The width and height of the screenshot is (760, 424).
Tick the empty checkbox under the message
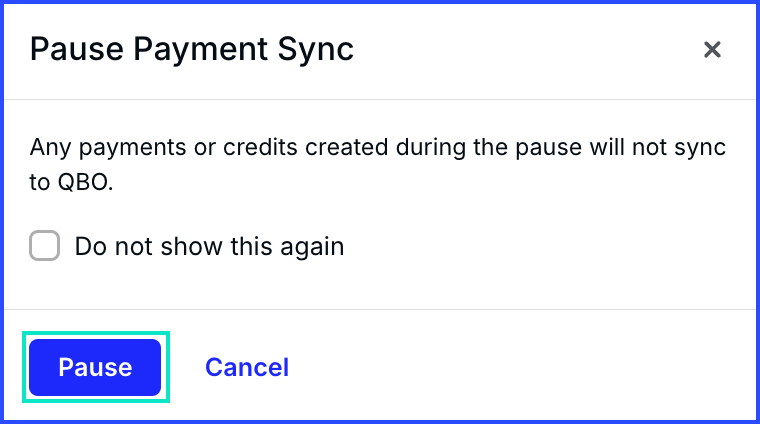pyautogui.click(x=45, y=246)
